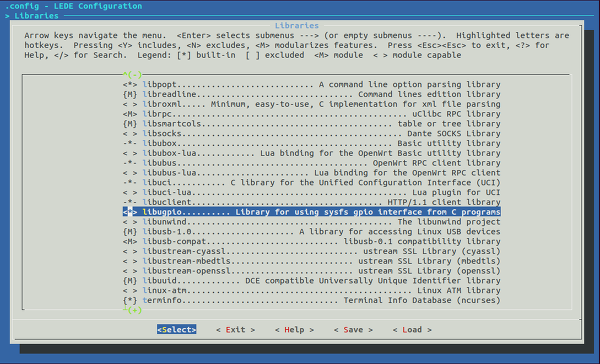Select the libustream-mbedtls SSL row
This screenshot has height=364, width=600.
click(x=321, y=261)
